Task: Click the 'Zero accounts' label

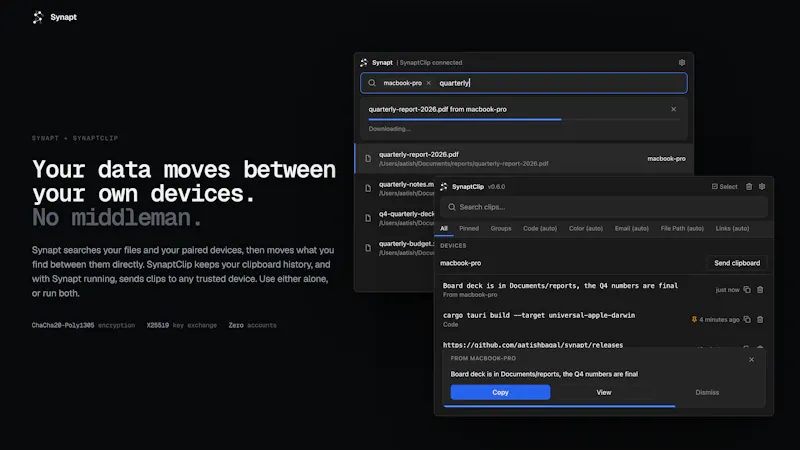Action: [253, 326]
